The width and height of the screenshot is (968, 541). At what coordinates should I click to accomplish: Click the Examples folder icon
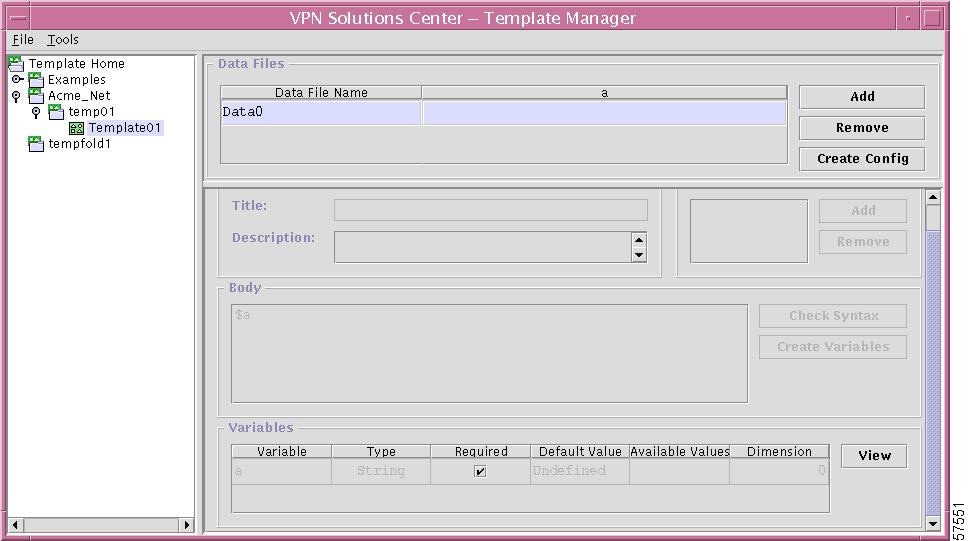point(36,80)
